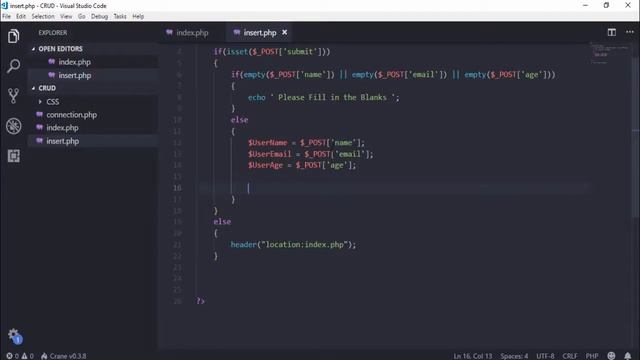640x360 pixels.
Task: Click the closing ?> PHP tag
Action: pos(200,301)
